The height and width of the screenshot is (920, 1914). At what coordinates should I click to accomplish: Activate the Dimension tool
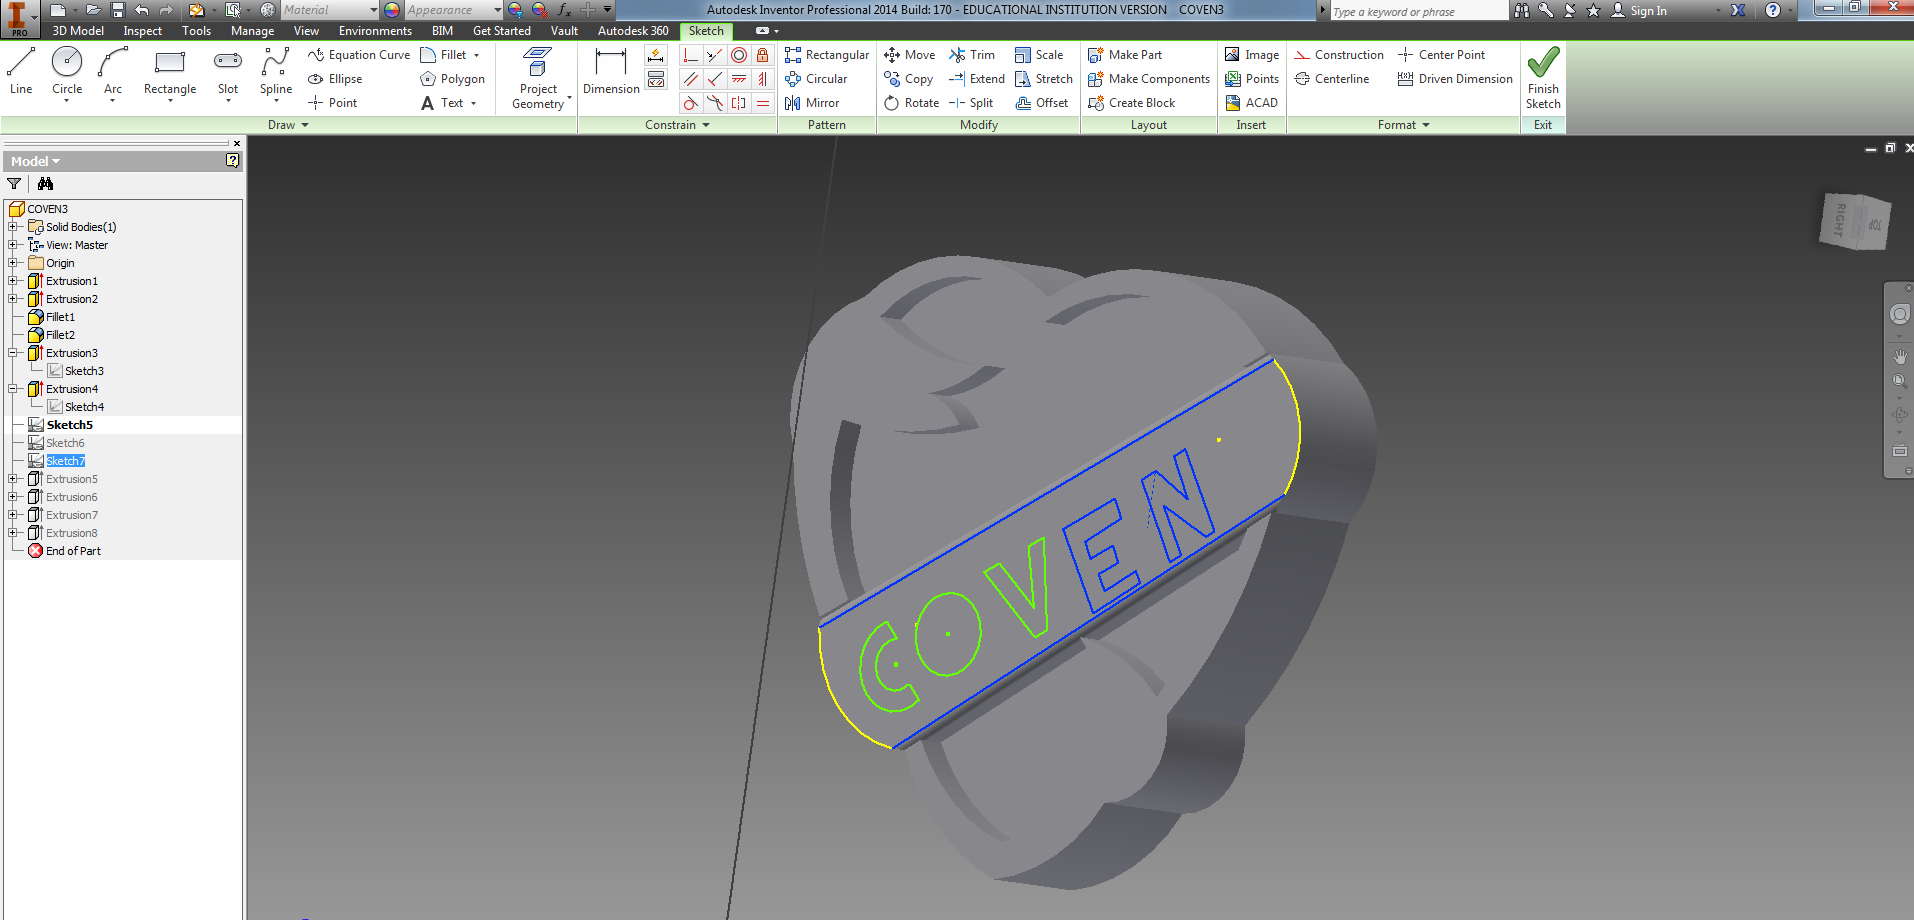(x=611, y=71)
